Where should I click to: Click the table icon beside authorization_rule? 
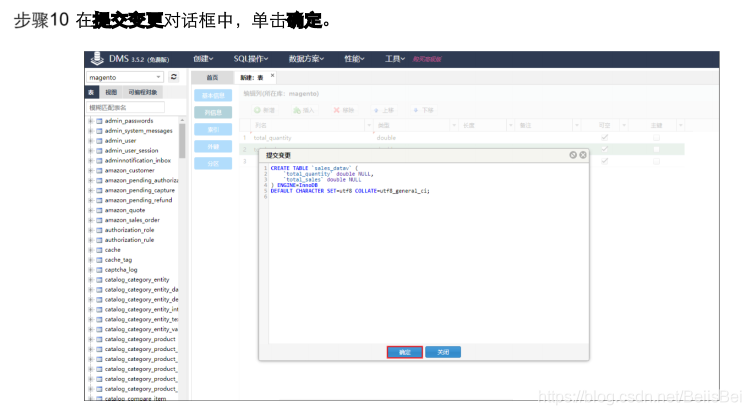100,240
